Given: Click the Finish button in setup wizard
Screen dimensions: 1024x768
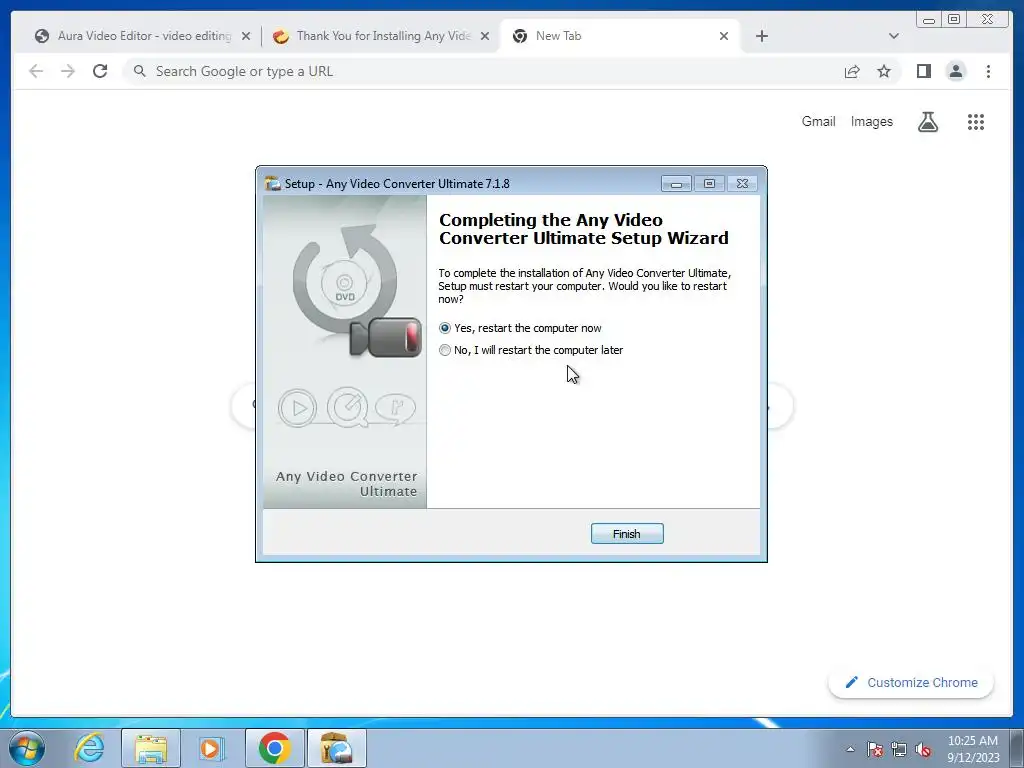Looking at the screenshot, I should click(x=627, y=534).
